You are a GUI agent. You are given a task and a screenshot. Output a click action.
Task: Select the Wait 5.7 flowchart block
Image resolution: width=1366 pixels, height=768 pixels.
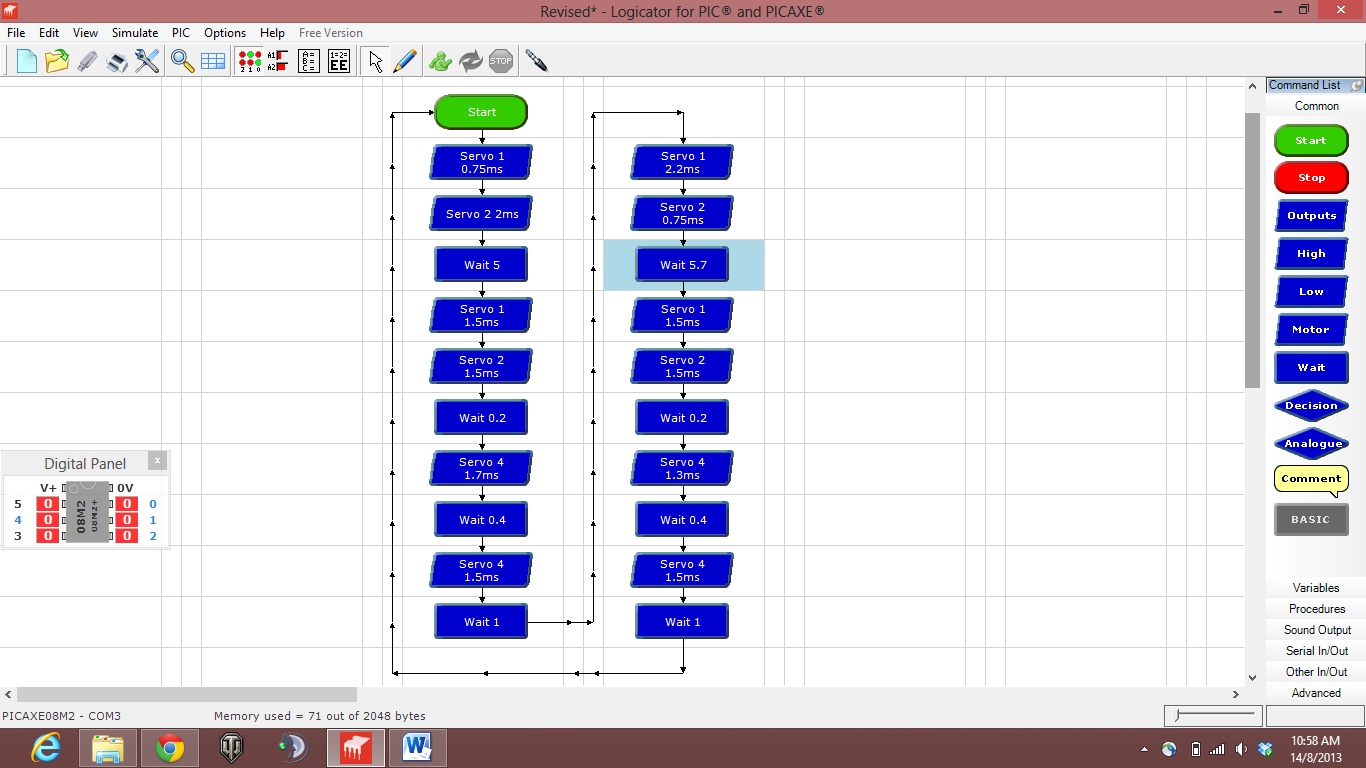[x=683, y=265]
